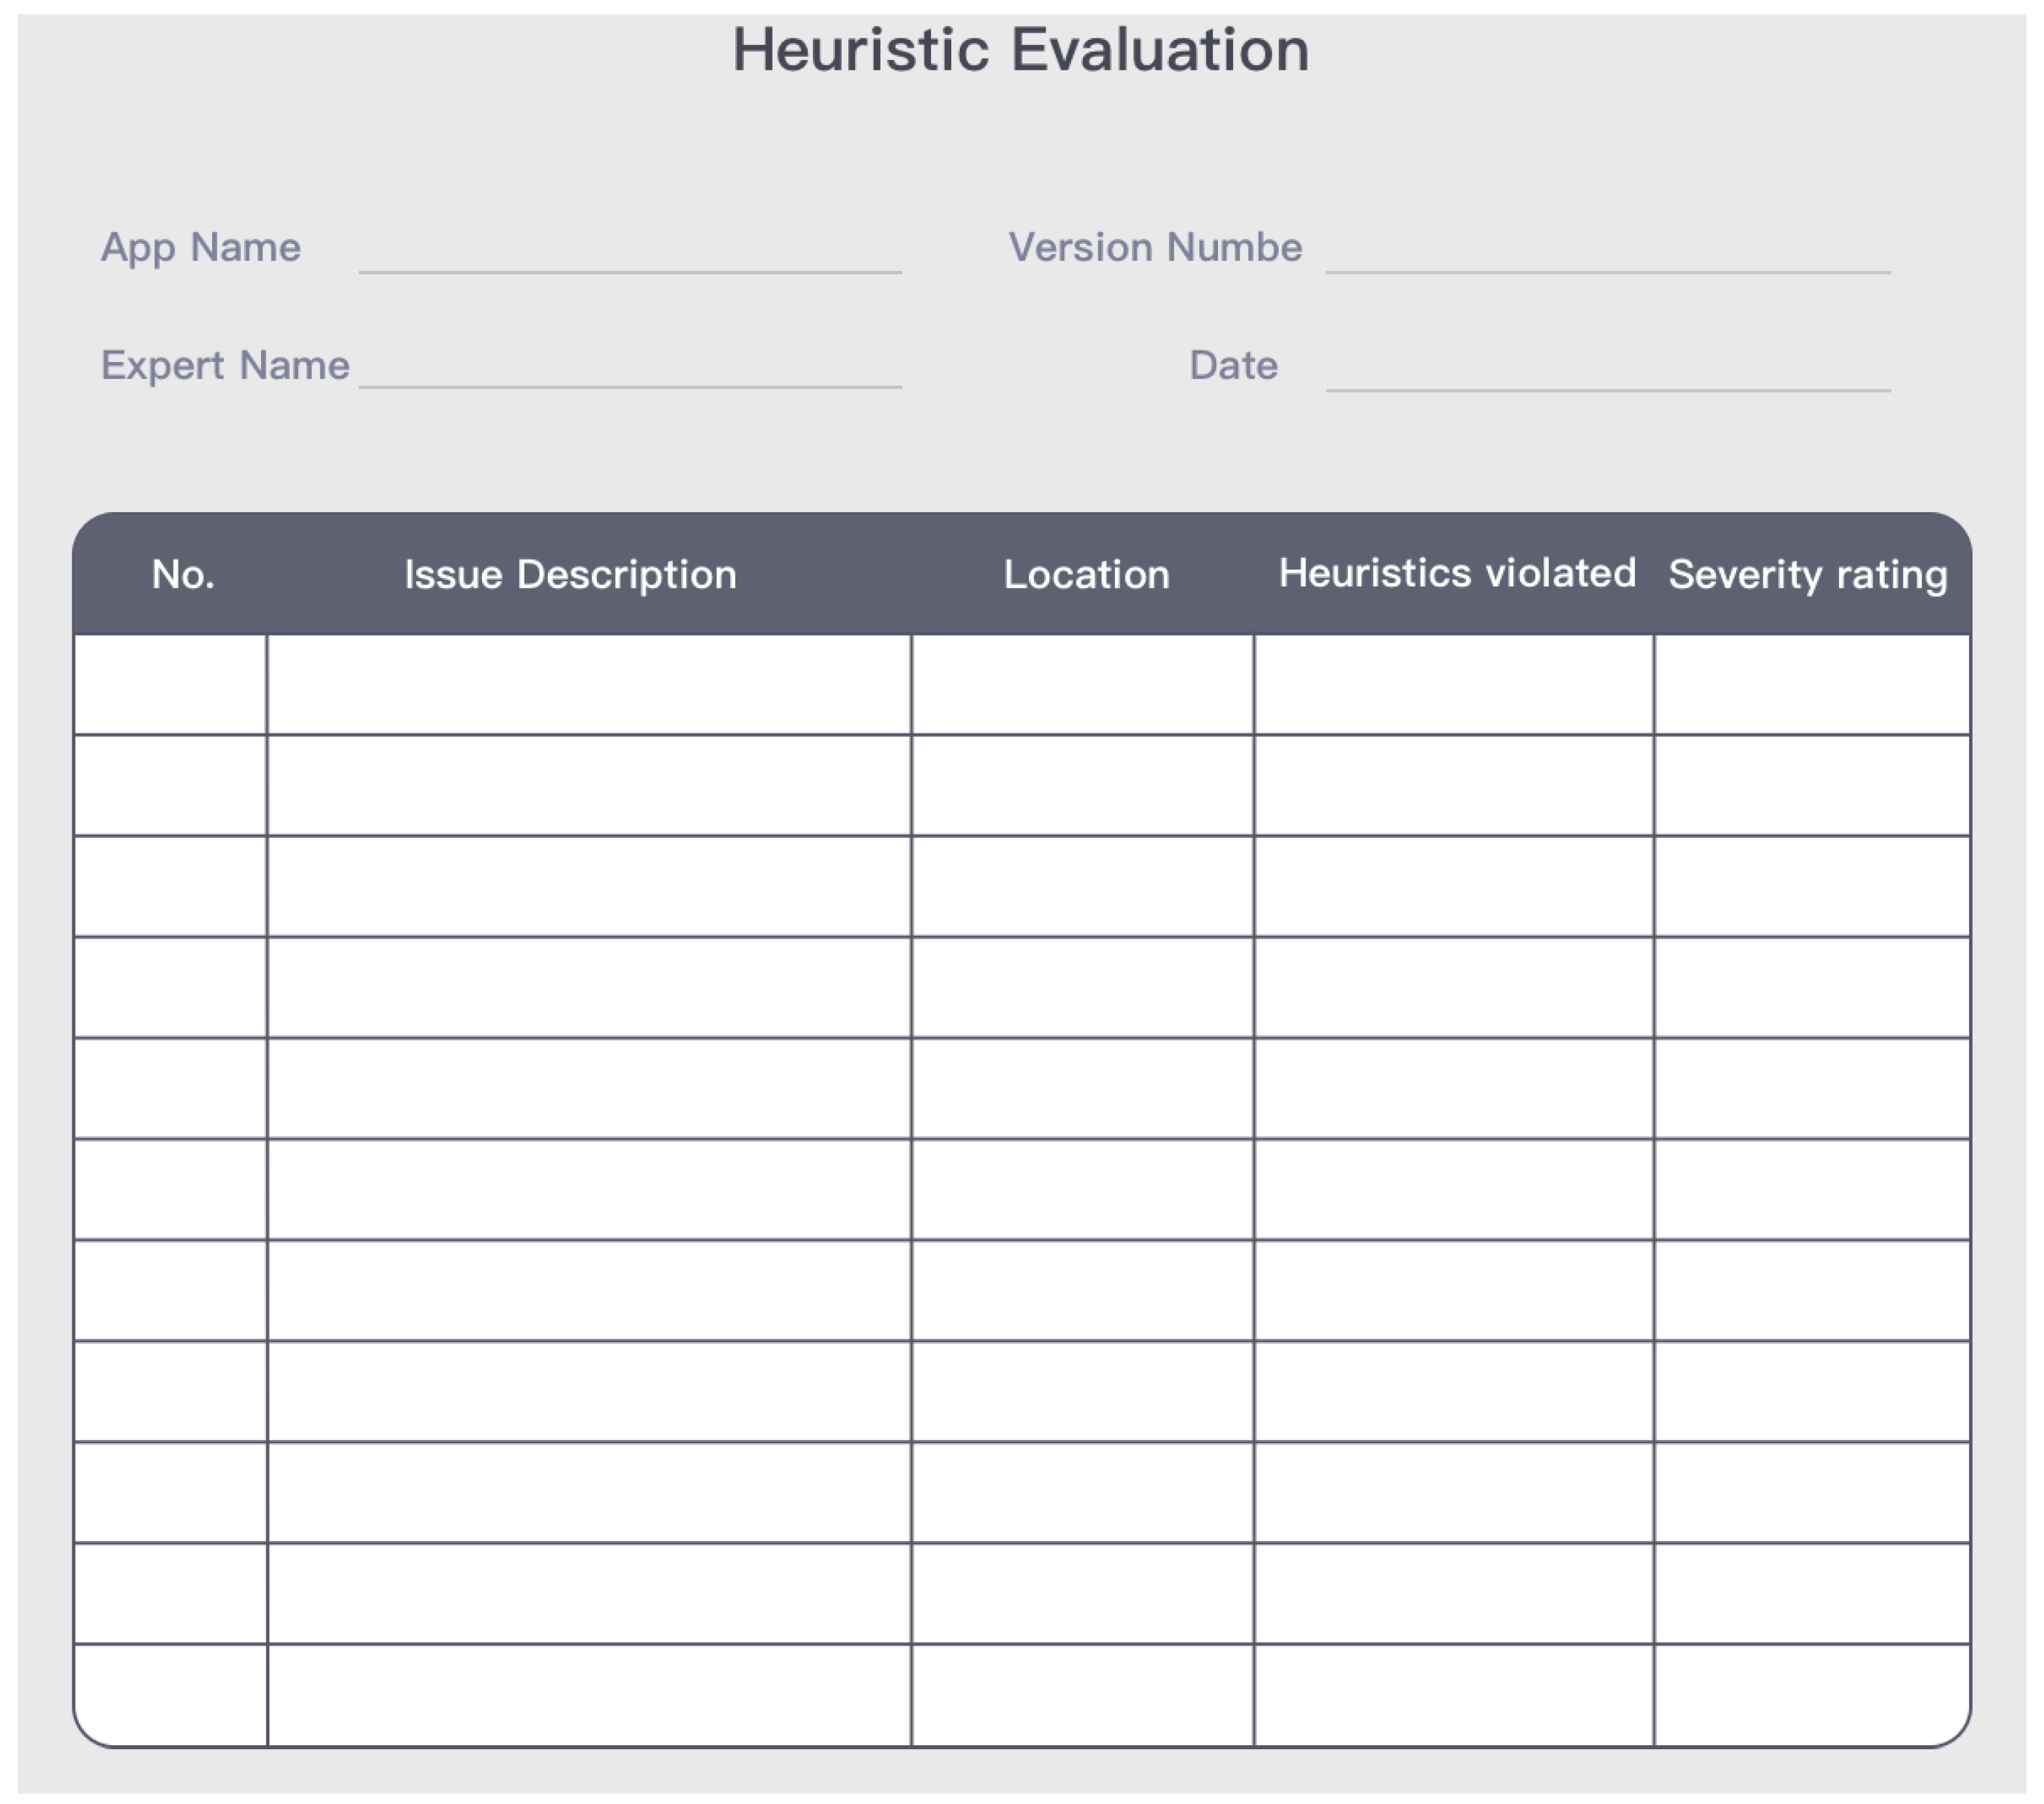Click last row Severity rating cell
The image size is (2044, 1804).
(1812, 1695)
